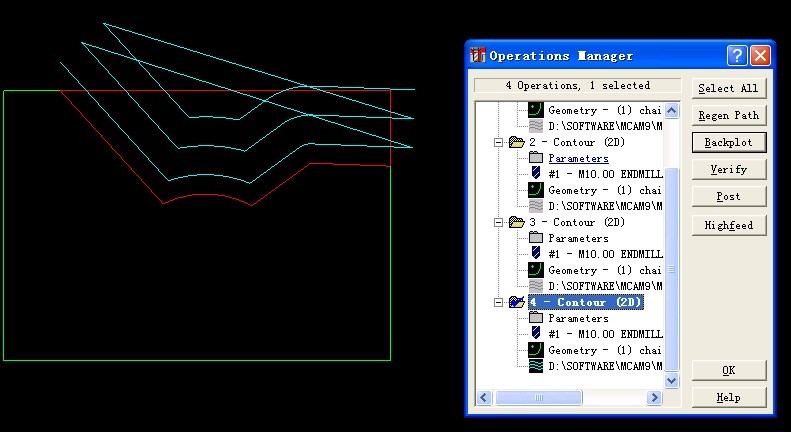This screenshot has width=791, height=432.
Task: Select #1 - M10.00 ENDMILL in operation 3
Action: pos(605,254)
